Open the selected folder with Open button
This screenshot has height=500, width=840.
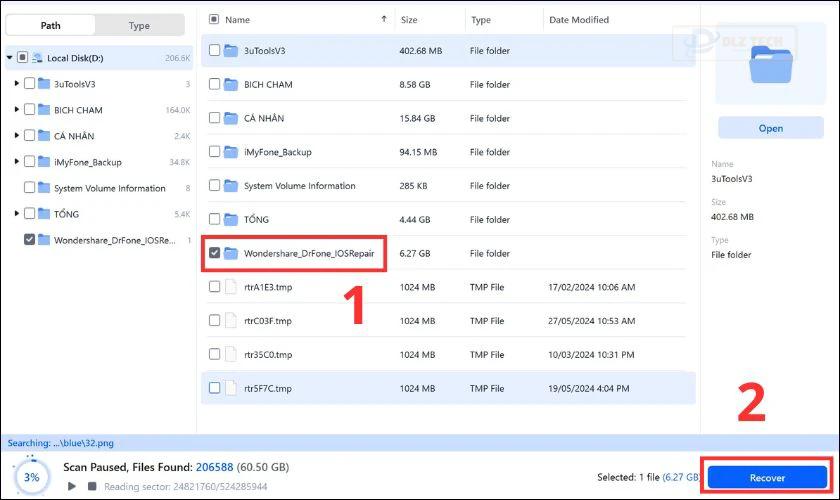770,128
